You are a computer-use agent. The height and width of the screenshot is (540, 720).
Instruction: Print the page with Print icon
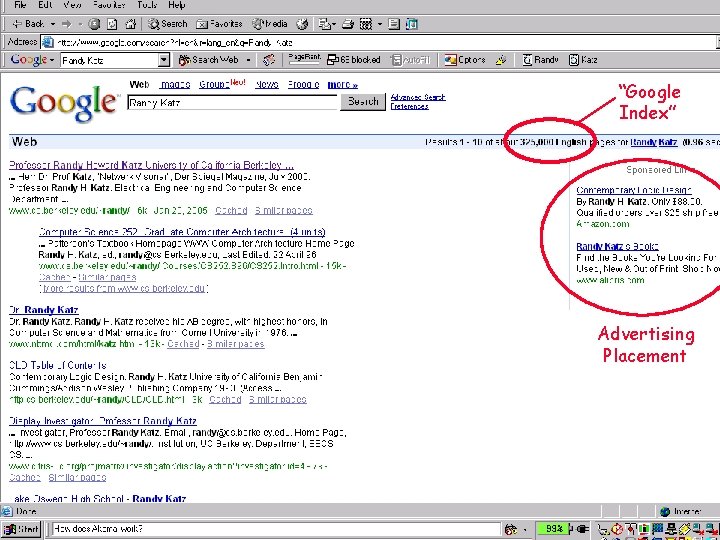[x=348, y=24]
